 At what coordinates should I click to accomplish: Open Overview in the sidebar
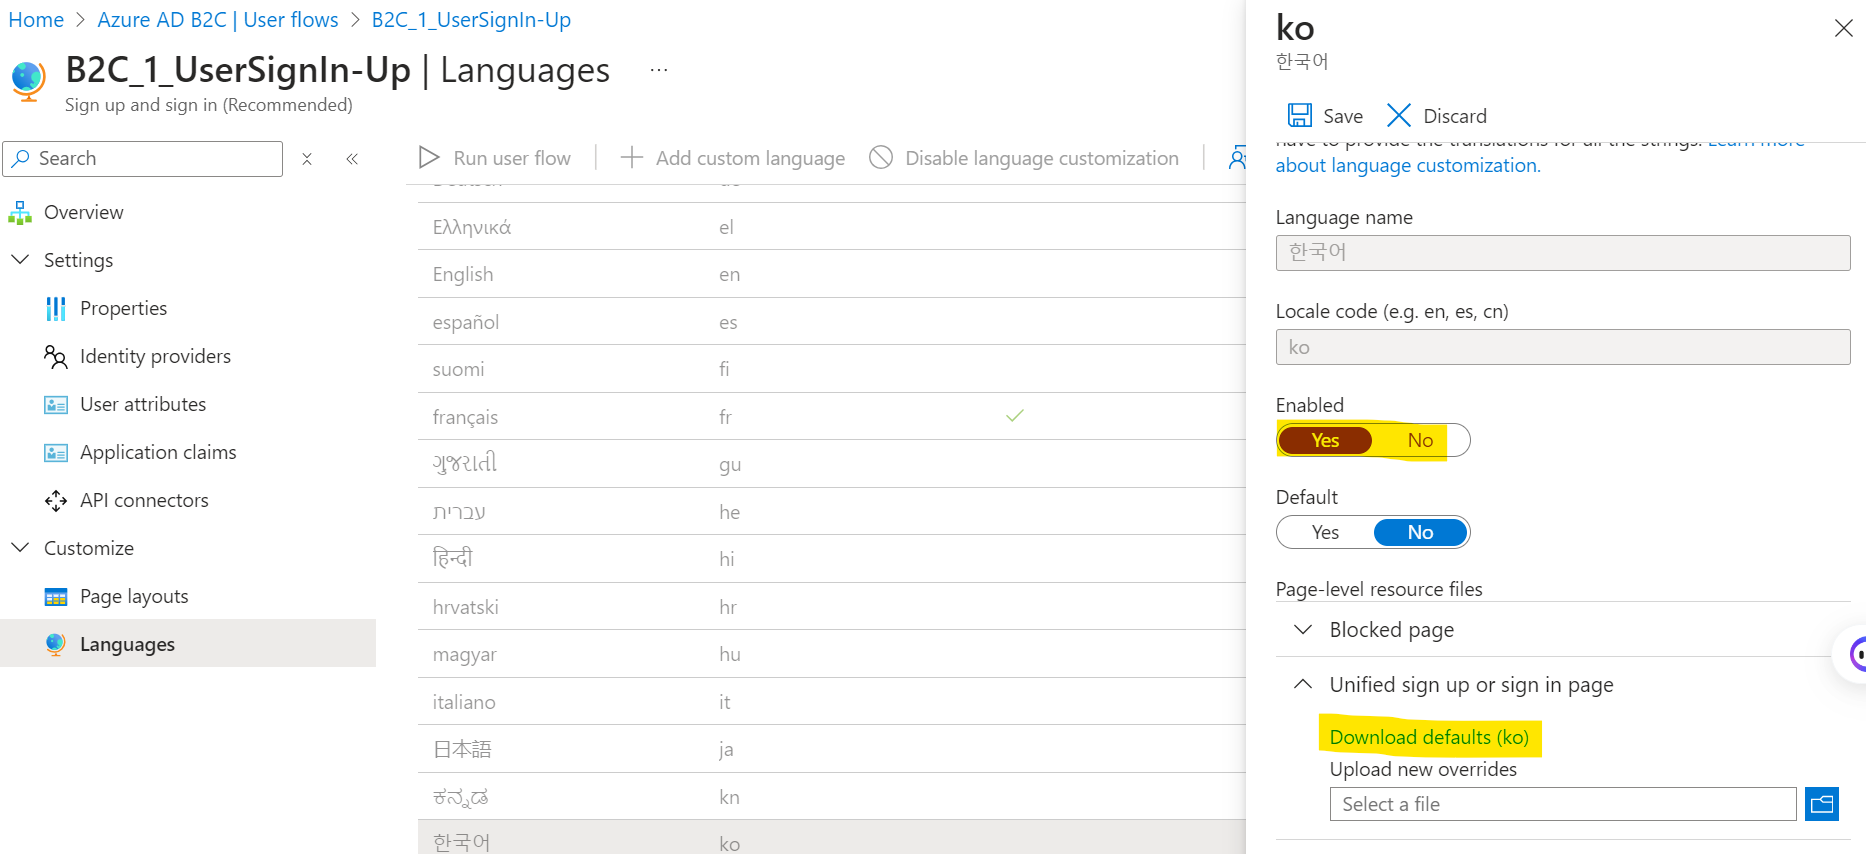coord(84,212)
